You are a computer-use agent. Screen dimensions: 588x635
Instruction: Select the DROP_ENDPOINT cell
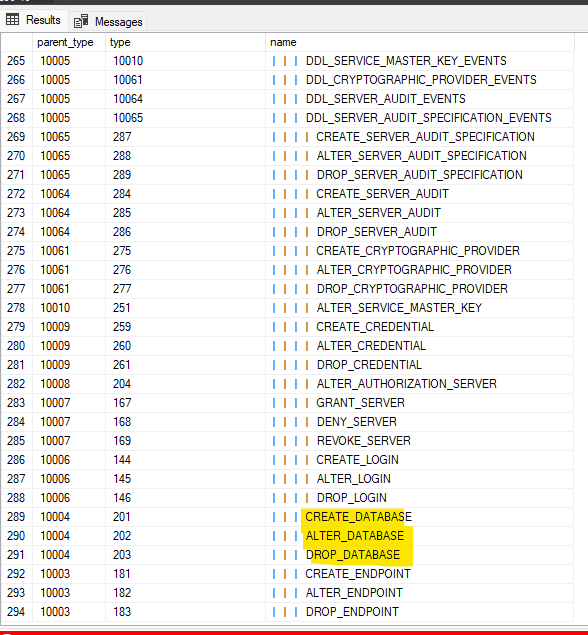click(x=420, y=612)
